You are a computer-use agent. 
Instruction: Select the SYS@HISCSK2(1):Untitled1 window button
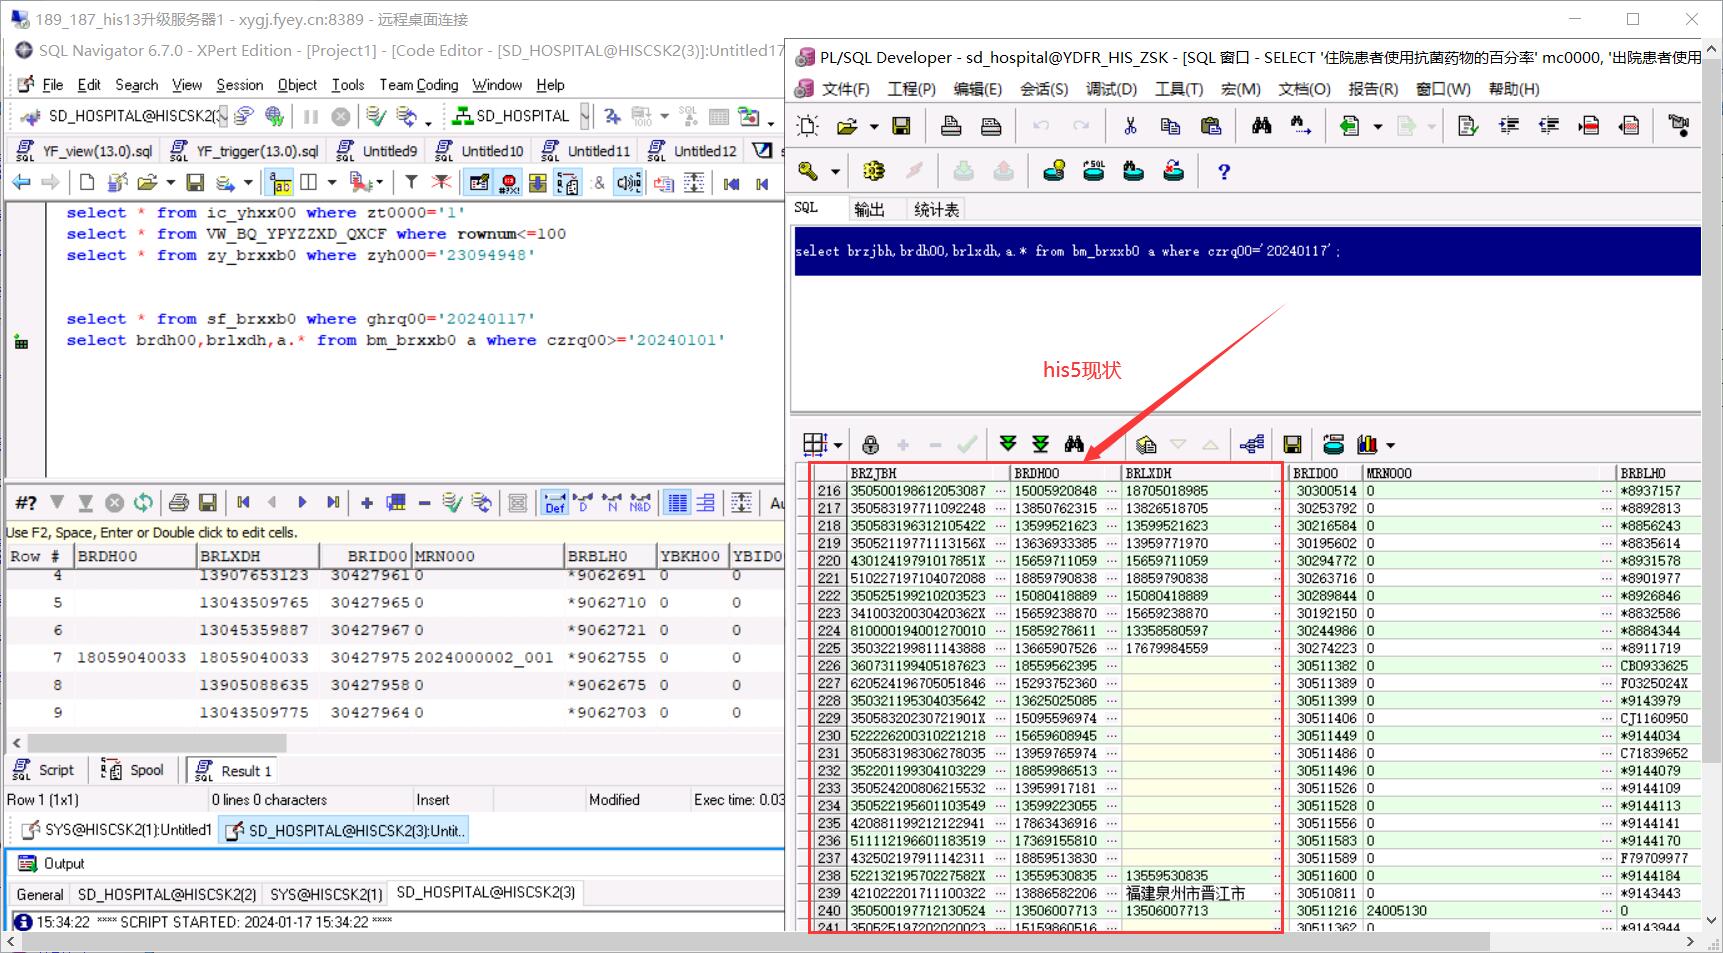point(116,830)
